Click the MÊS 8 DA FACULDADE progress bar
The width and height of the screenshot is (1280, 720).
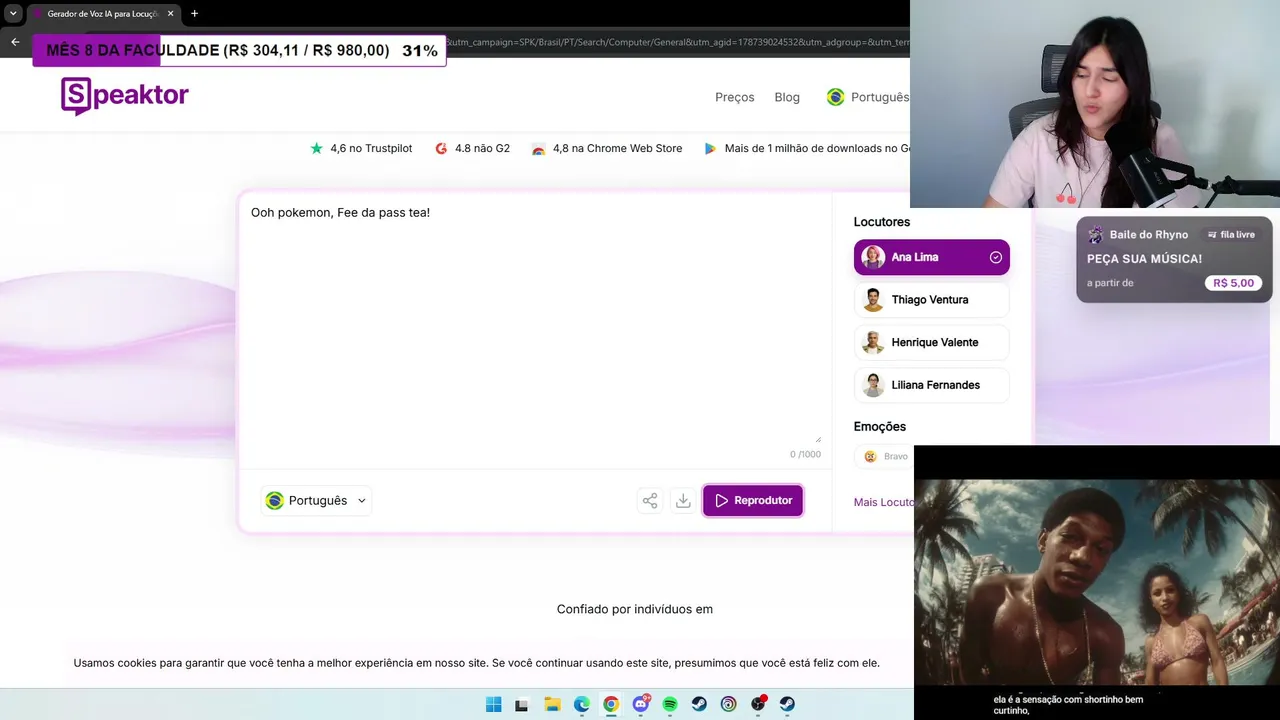(239, 50)
